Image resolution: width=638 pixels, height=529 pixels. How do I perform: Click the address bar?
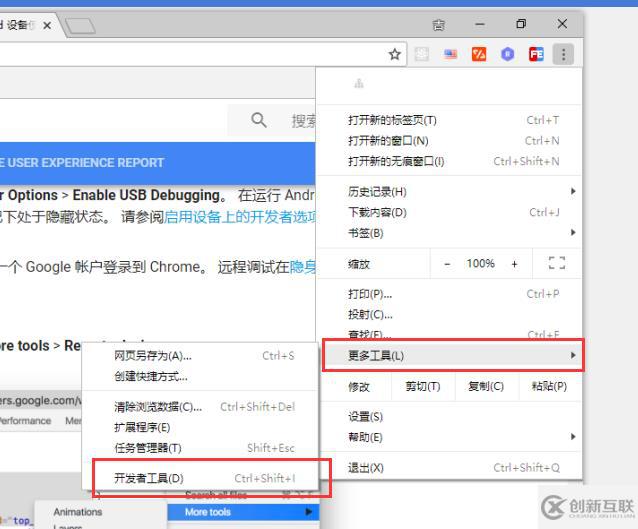(191, 54)
